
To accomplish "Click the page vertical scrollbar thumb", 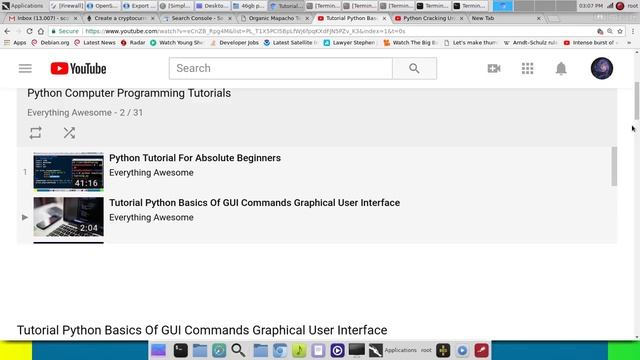I will [636, 101].
